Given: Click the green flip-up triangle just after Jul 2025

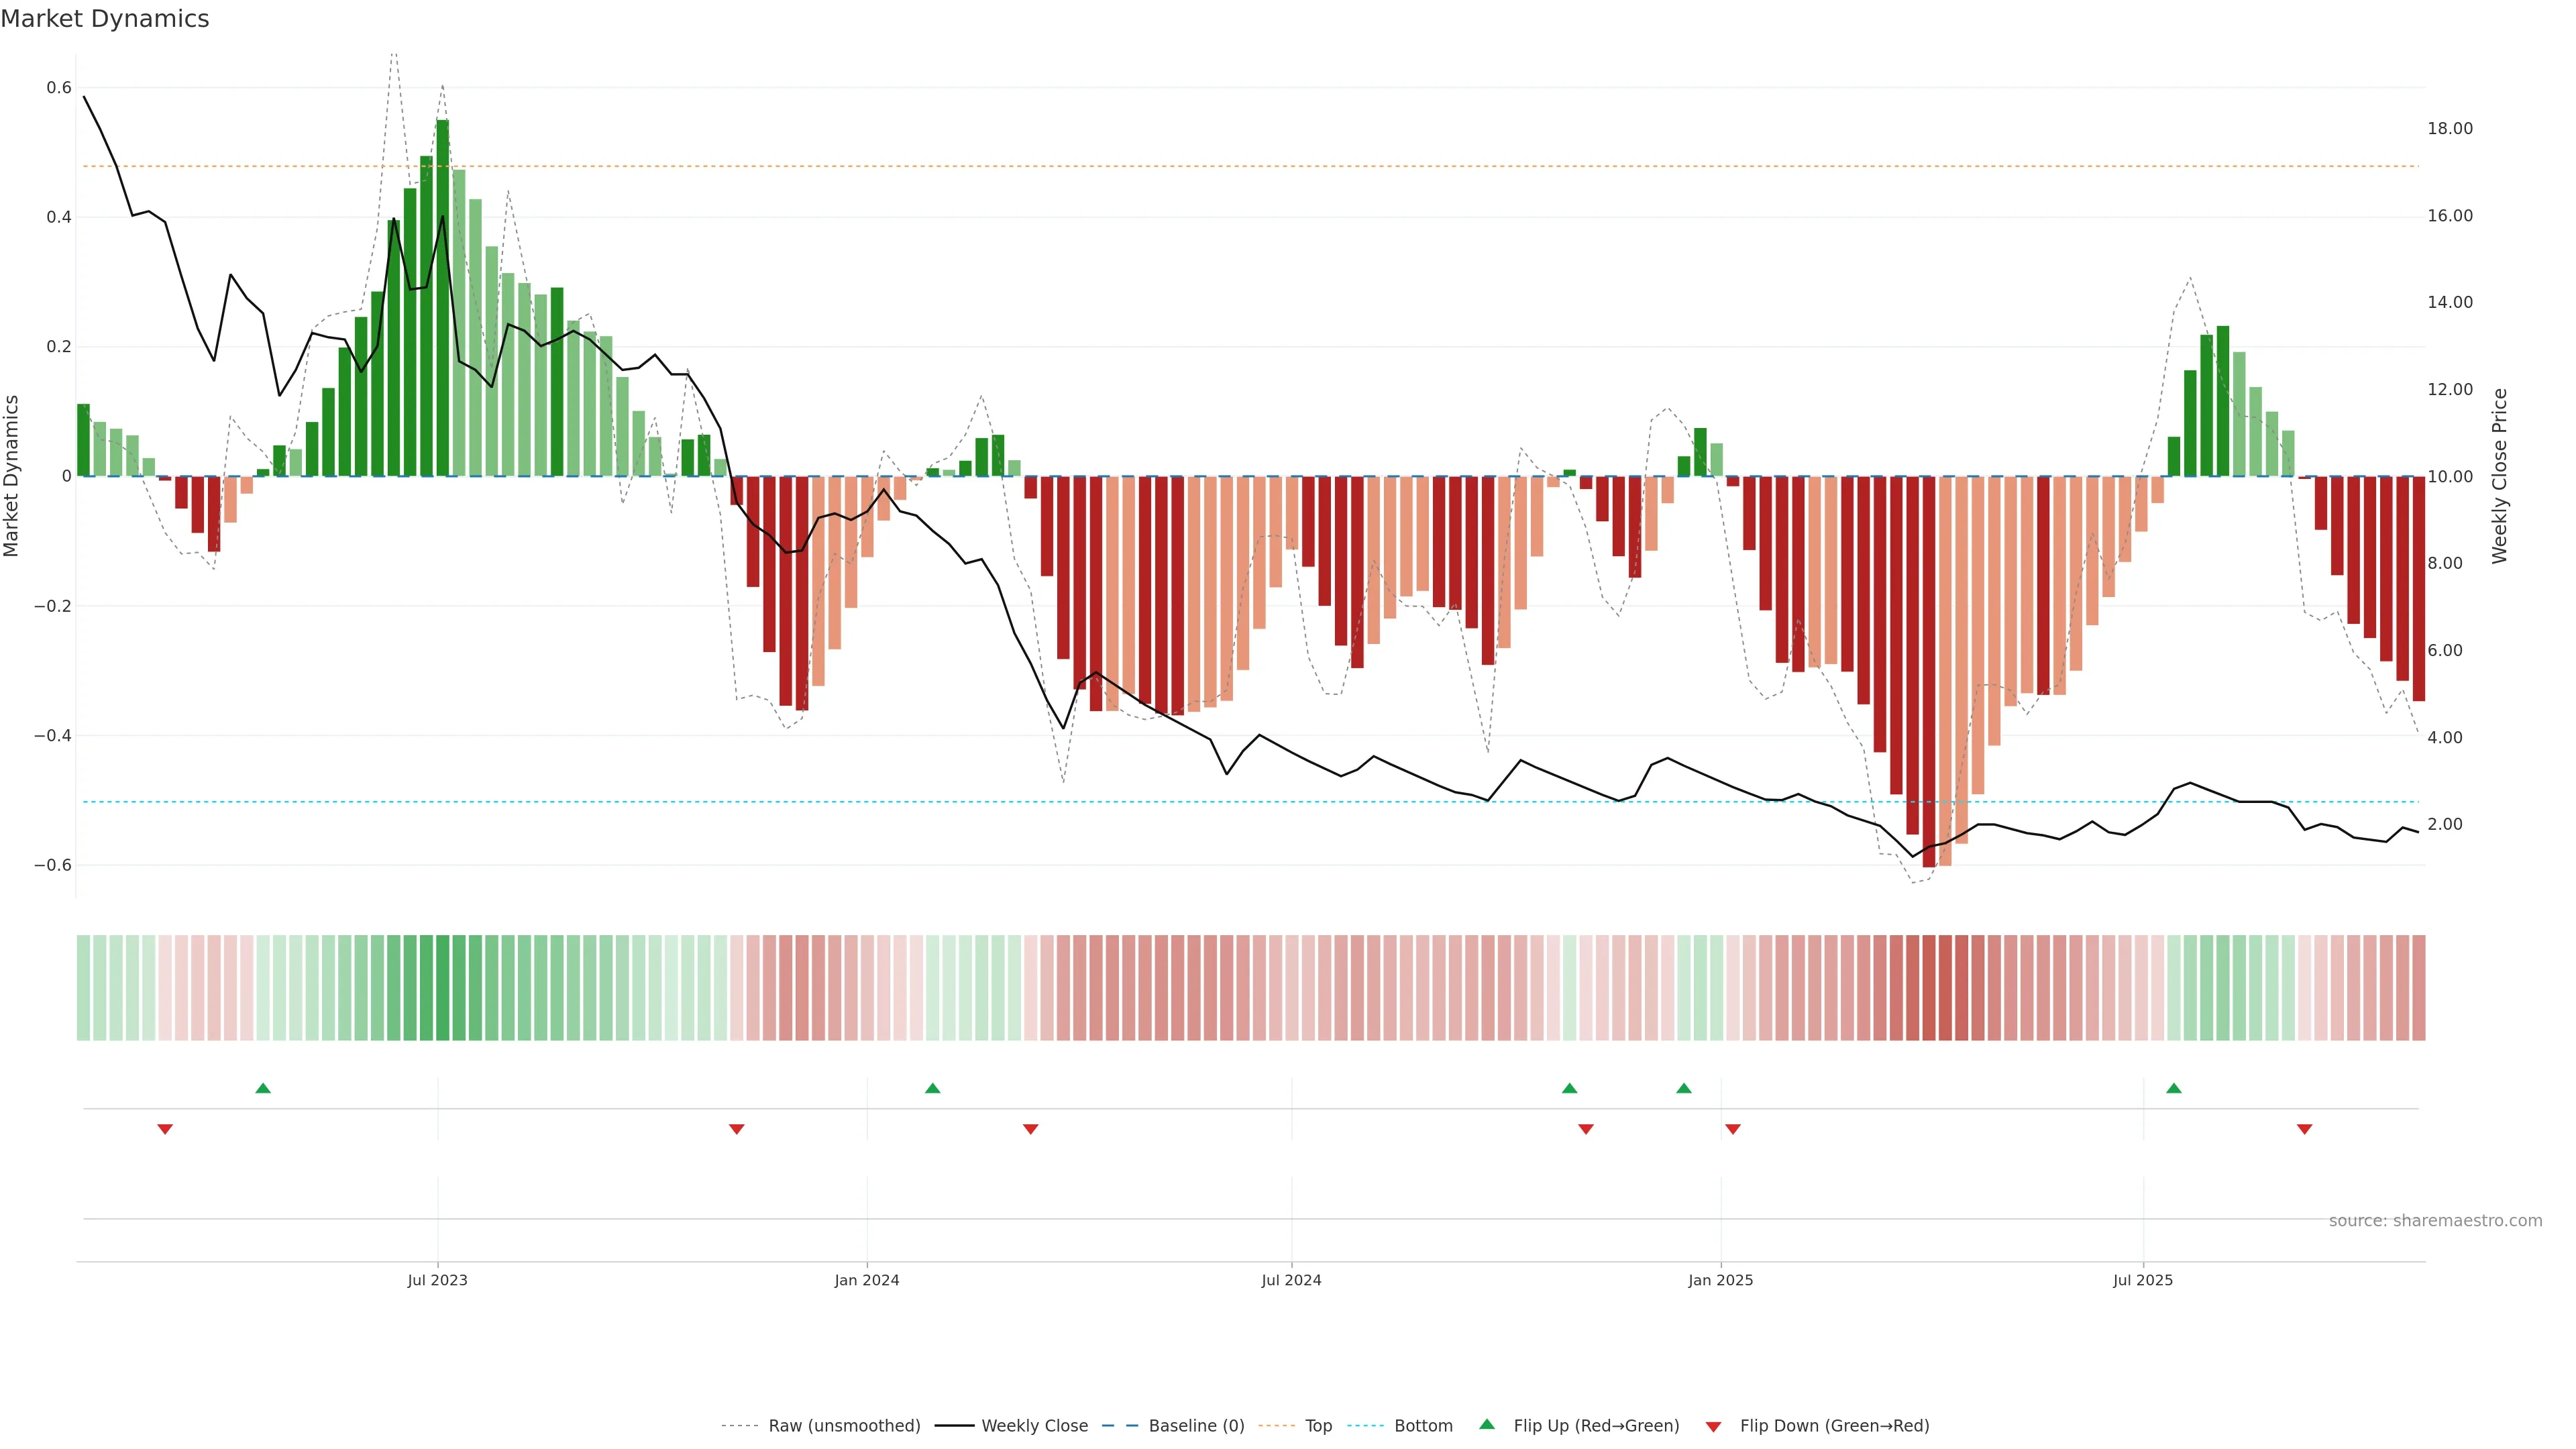Looking at the screenshot, I should (2173, 1088).
